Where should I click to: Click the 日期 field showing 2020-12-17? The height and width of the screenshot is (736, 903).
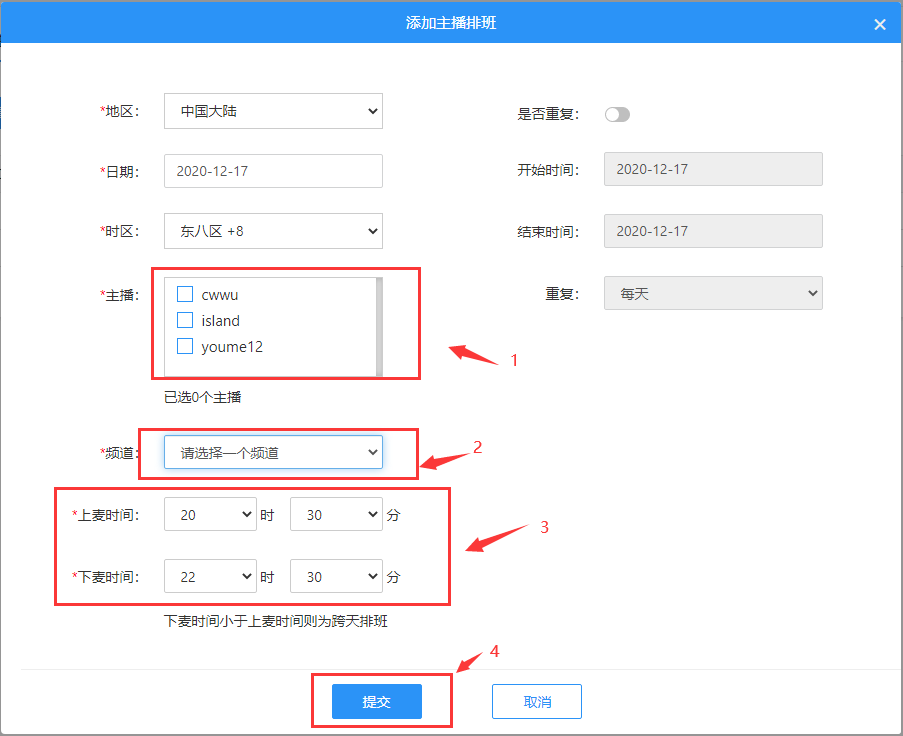pyautogui.click(x=273, y=171)
